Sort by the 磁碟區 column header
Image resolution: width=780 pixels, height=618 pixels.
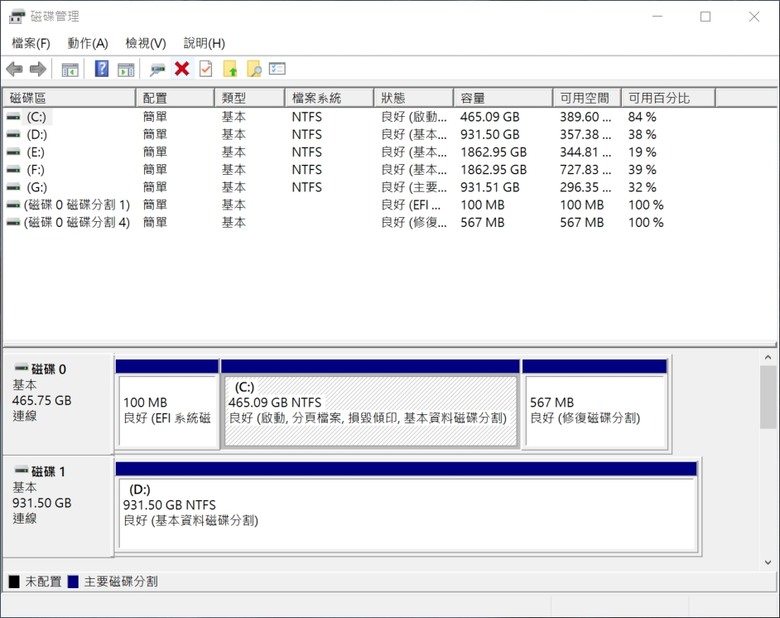tap(69, 98)
